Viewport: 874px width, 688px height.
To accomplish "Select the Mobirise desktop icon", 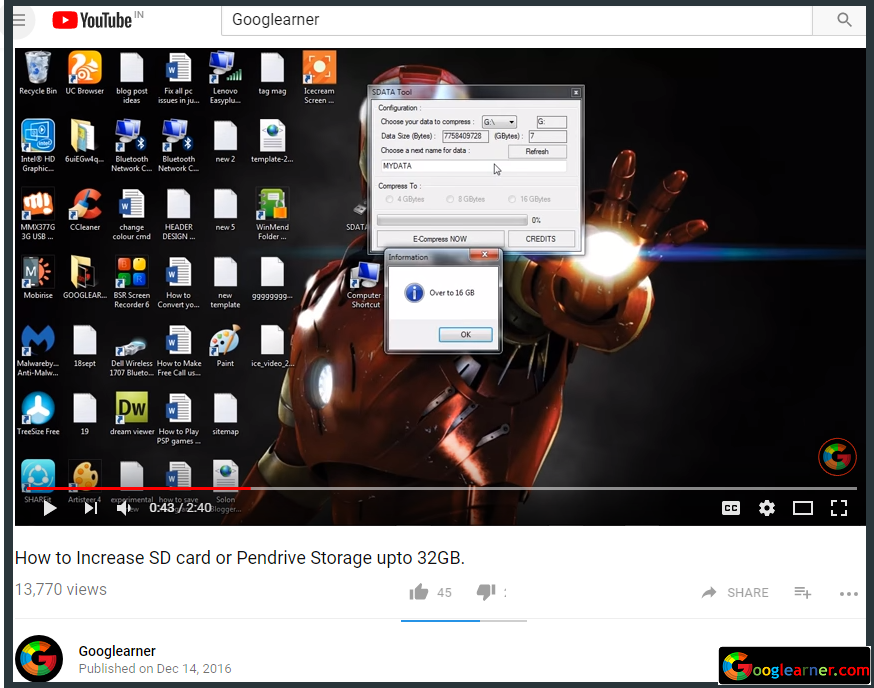I will (38, 278).
